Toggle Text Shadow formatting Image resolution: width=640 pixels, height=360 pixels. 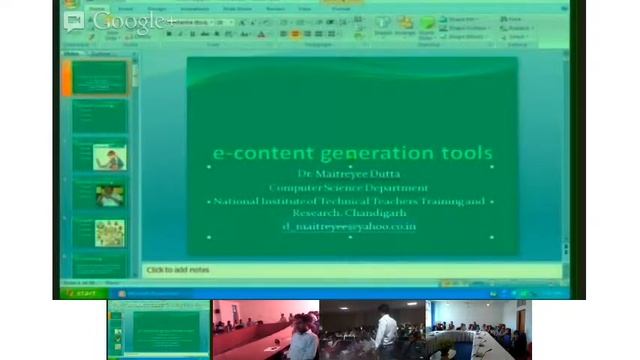[217, 34]
